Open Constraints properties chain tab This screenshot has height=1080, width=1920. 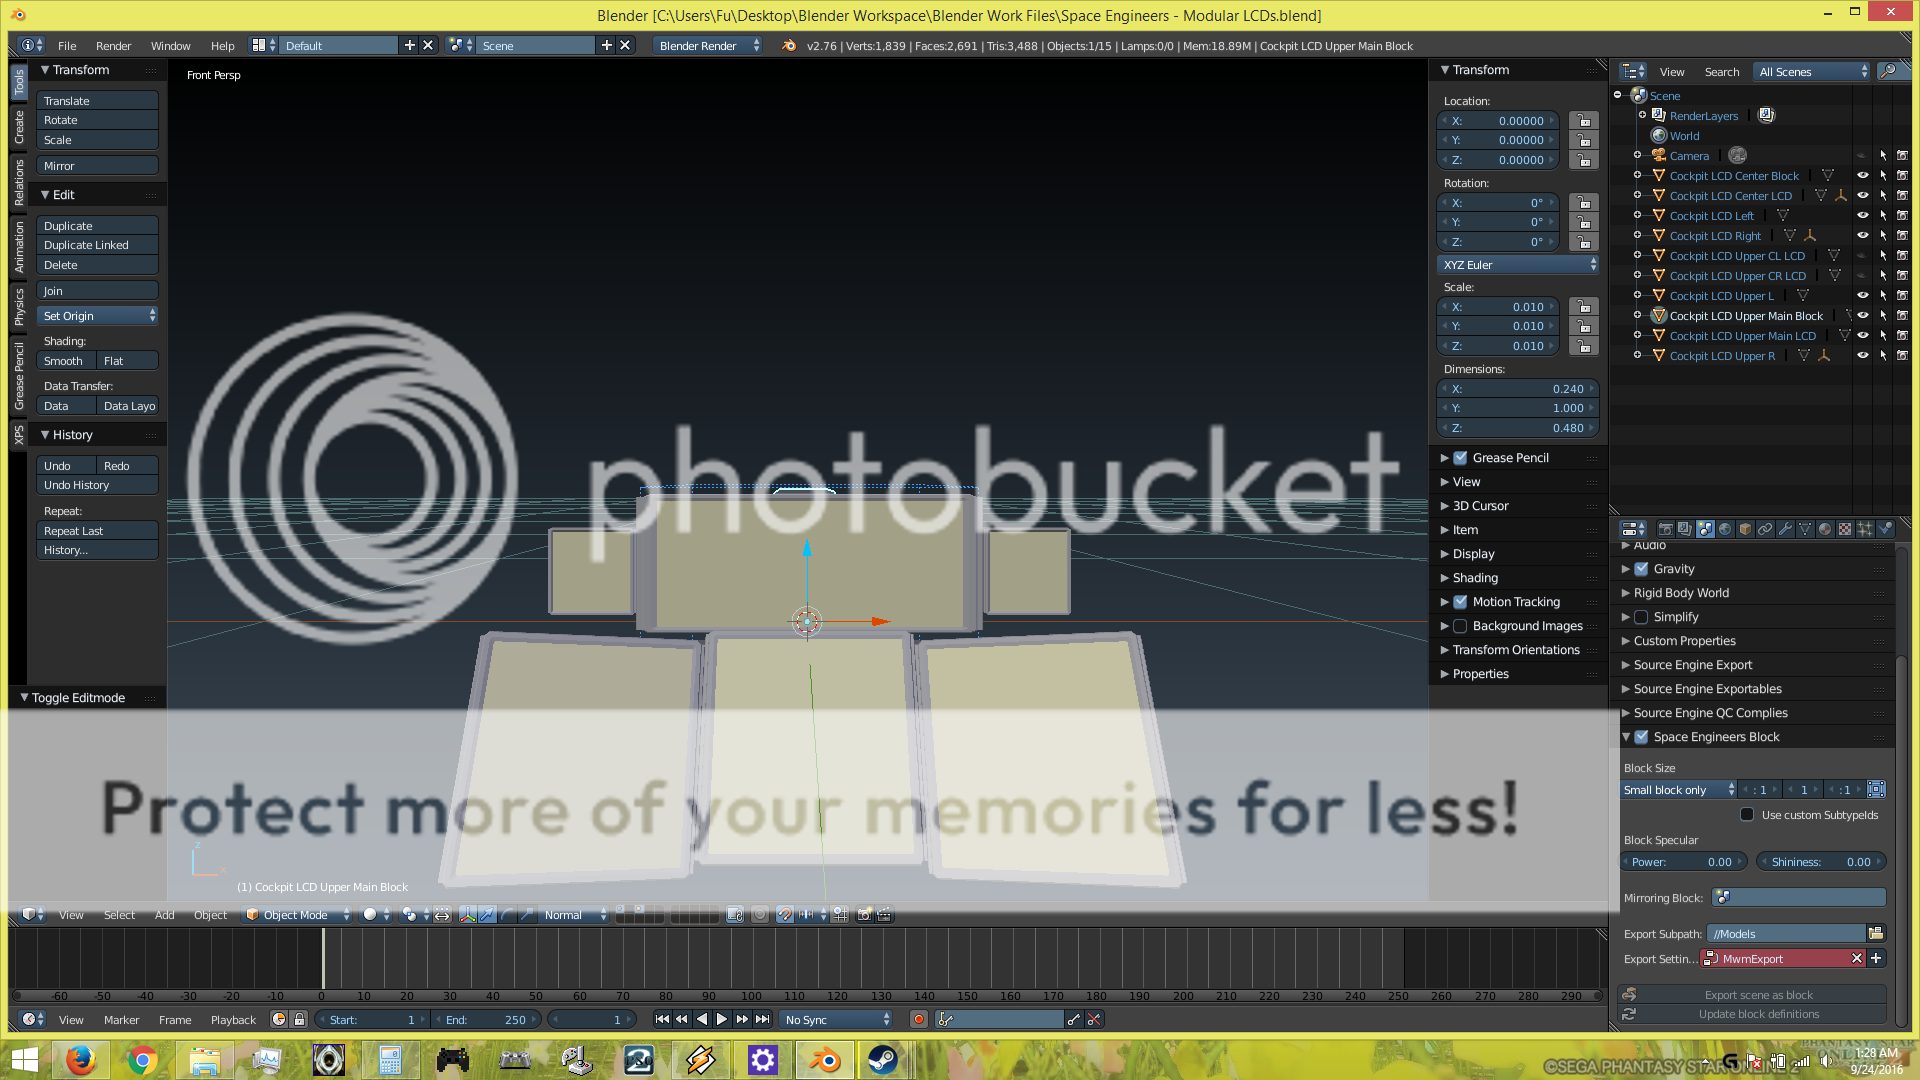(x=1765, y=529)
